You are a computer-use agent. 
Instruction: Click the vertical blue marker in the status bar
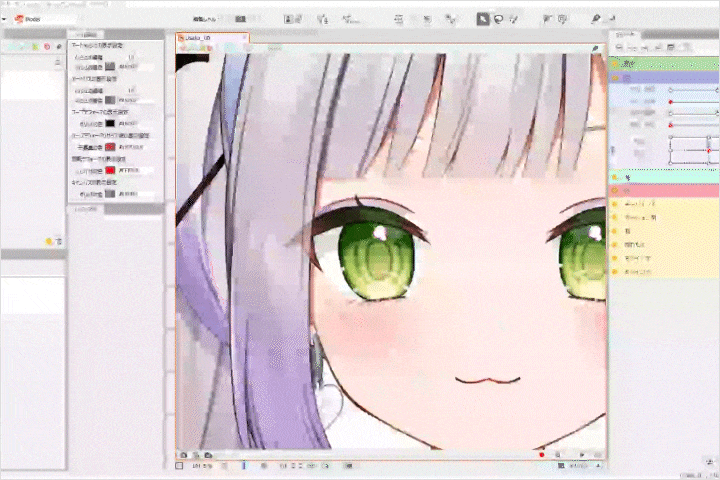(x=244, y=466)
